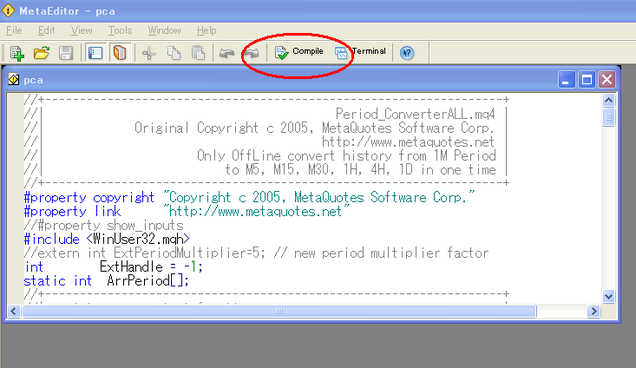Open help with the question mark icon

pos(407,53)
